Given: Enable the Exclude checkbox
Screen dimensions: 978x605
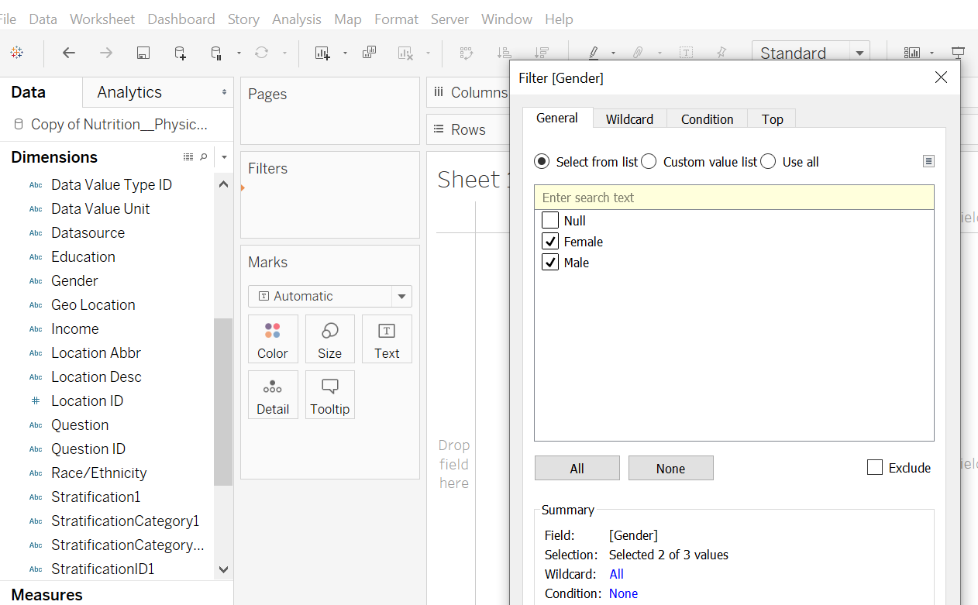Looking at the screenshot, I should [875, 468].
